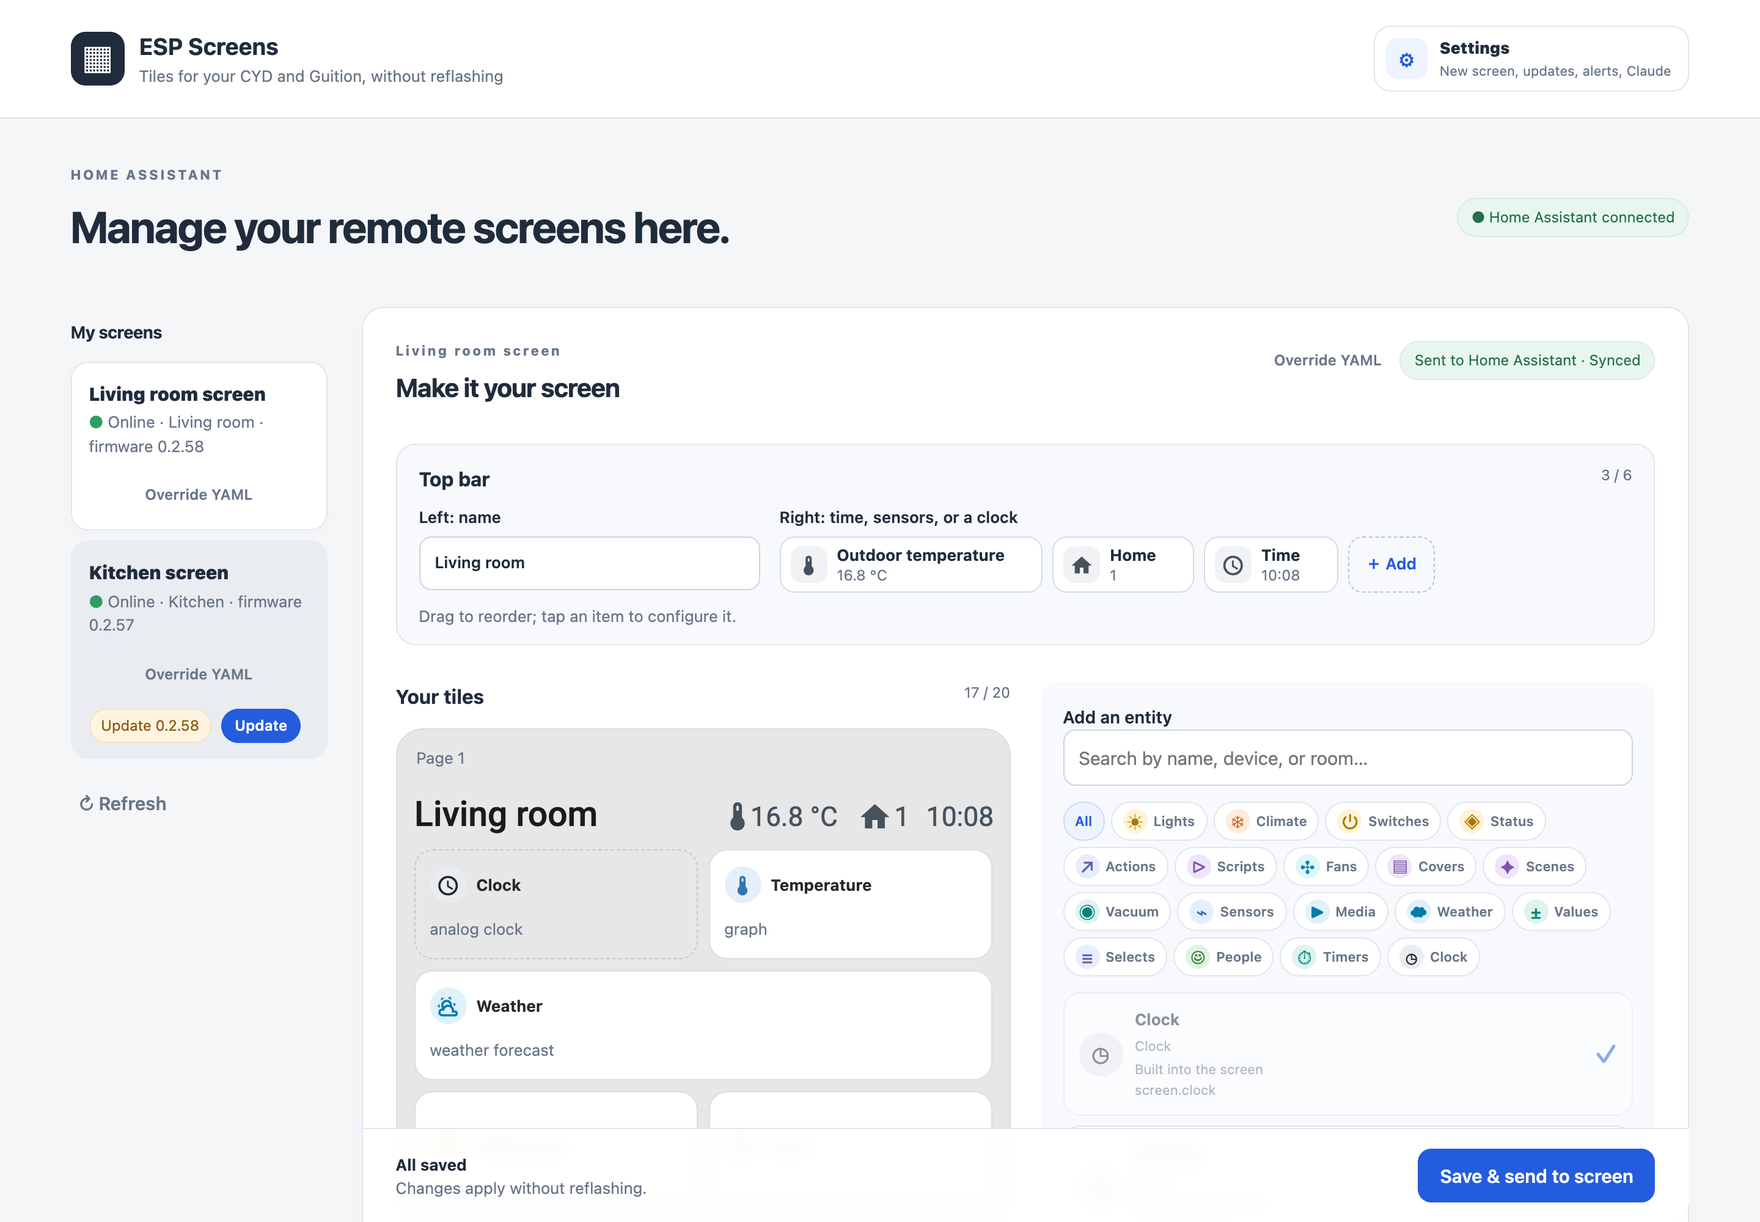The image size is (1760, 1222).
Task: Filter entities by Scripts
Action: [x=1226, y=866]
